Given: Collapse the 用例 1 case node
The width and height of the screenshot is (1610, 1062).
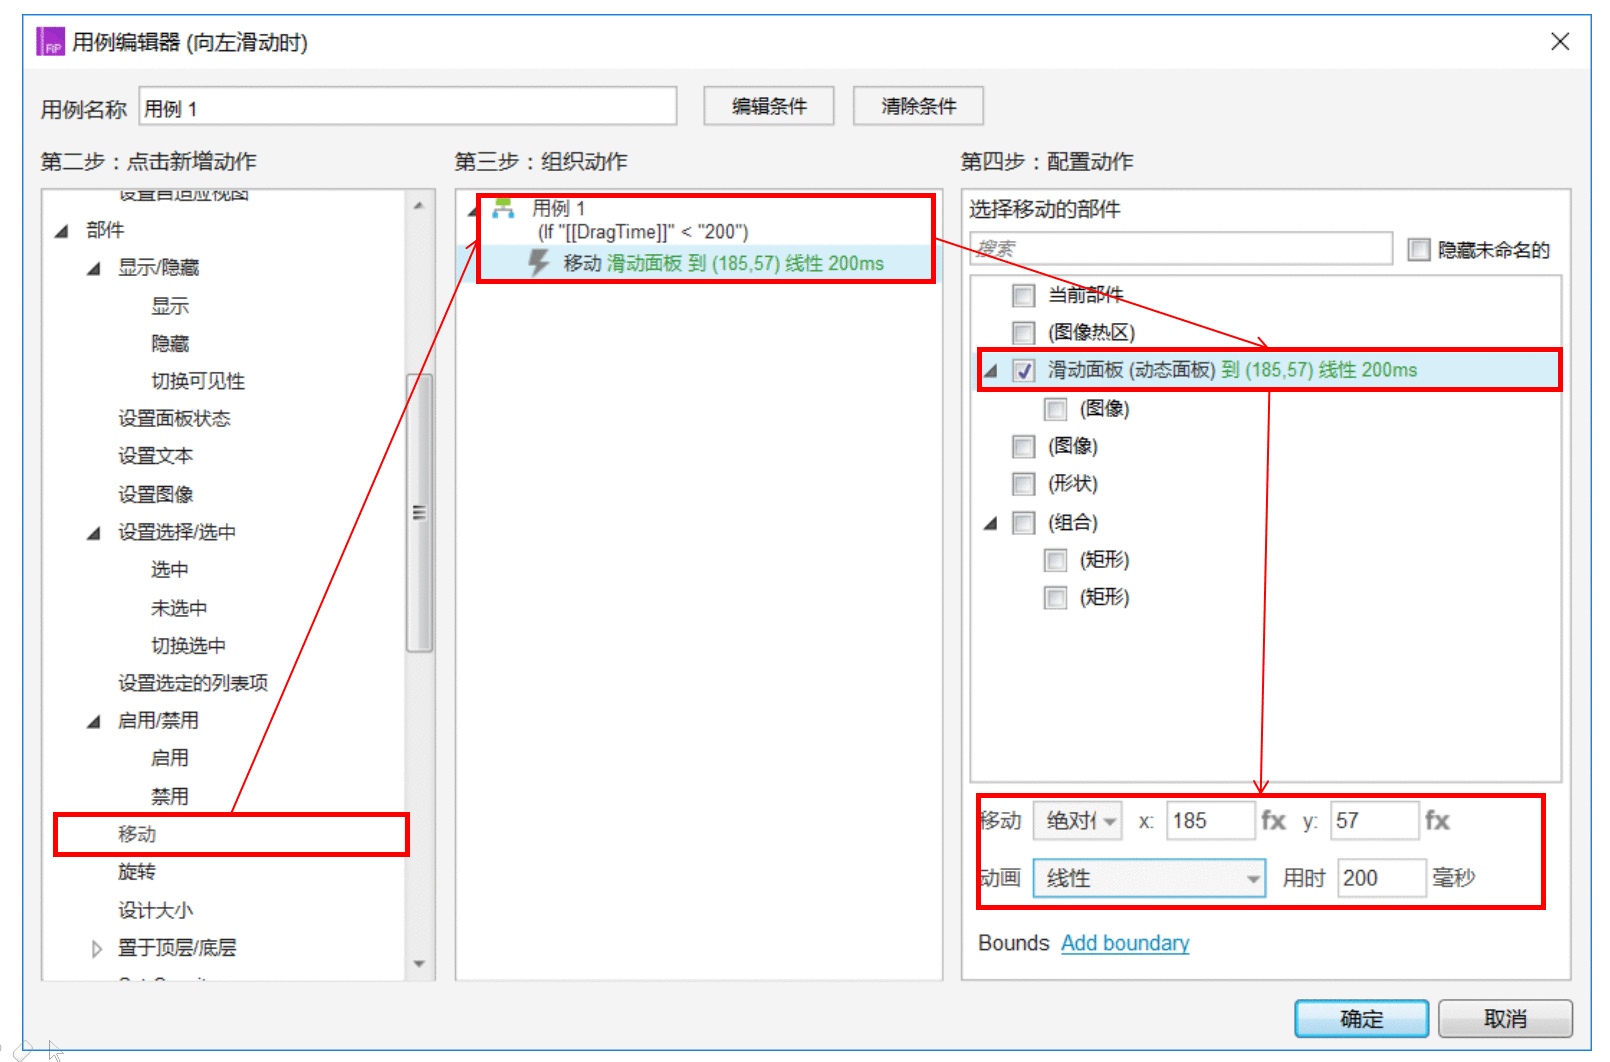Looking at the screenshot, I should click(x=474, y=210).
